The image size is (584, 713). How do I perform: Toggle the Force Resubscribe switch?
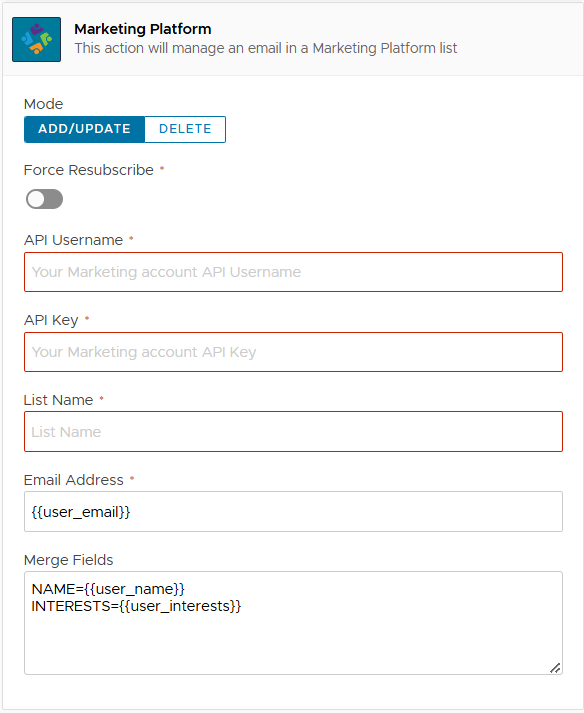[44, 199]
